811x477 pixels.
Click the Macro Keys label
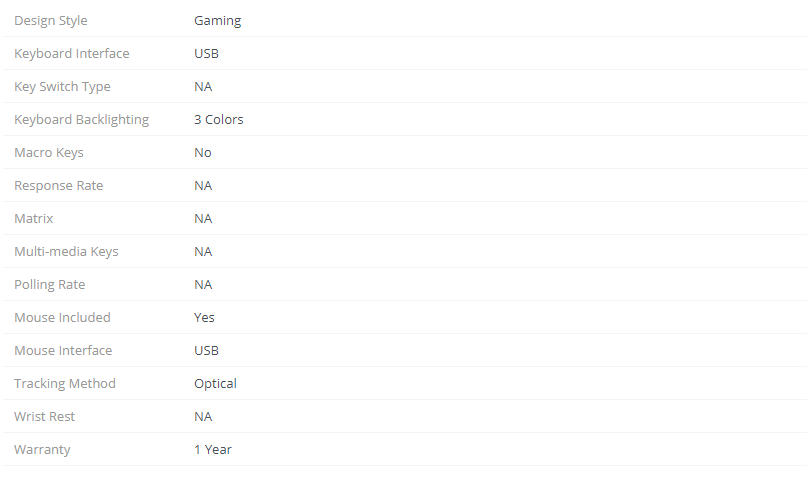(49, 153)
